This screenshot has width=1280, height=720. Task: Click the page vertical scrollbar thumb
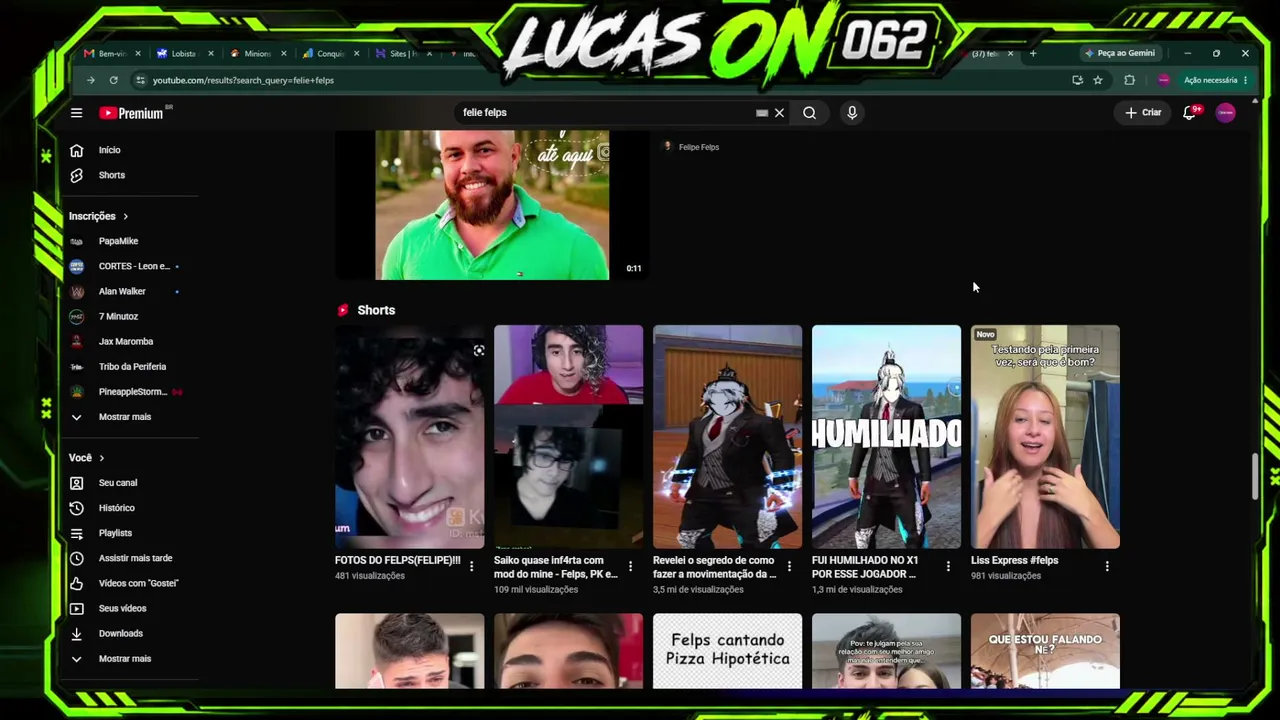tap(1254, 477)
